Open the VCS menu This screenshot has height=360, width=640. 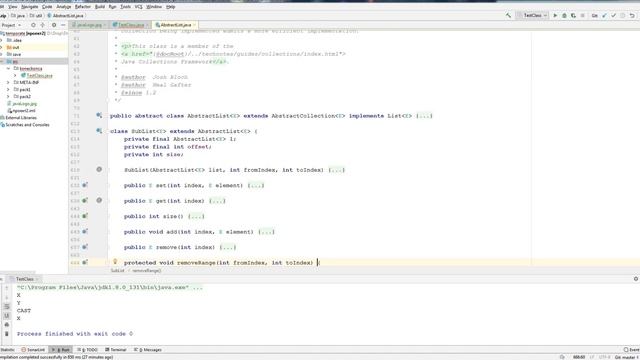[x=139, y=7]
